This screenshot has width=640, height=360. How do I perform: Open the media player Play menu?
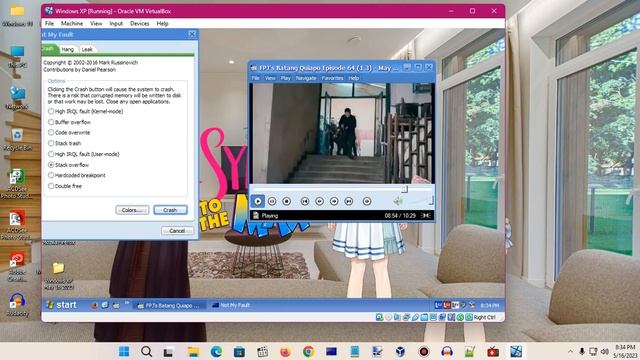pos(285,78)
